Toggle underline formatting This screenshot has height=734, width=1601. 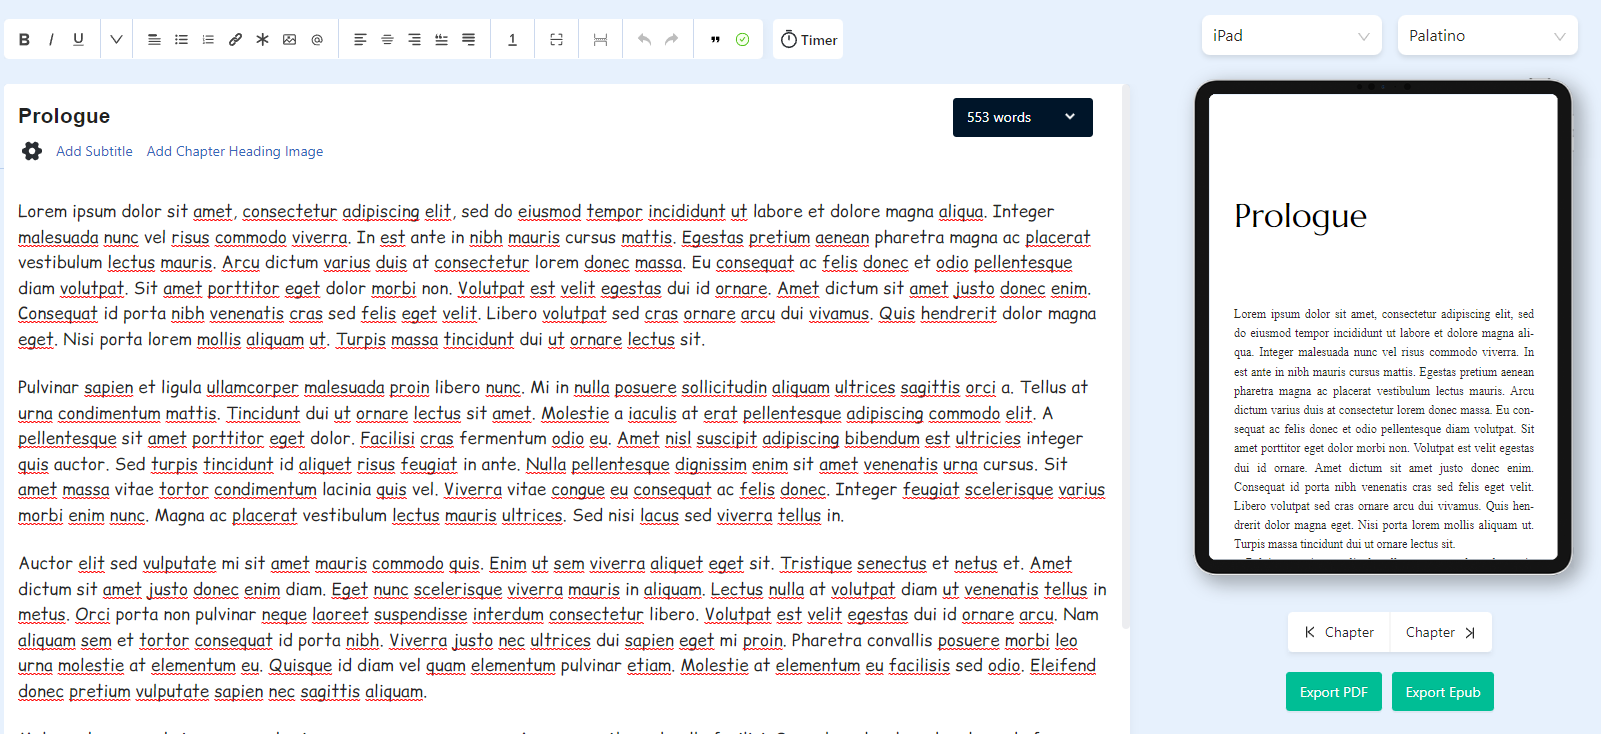78,40
